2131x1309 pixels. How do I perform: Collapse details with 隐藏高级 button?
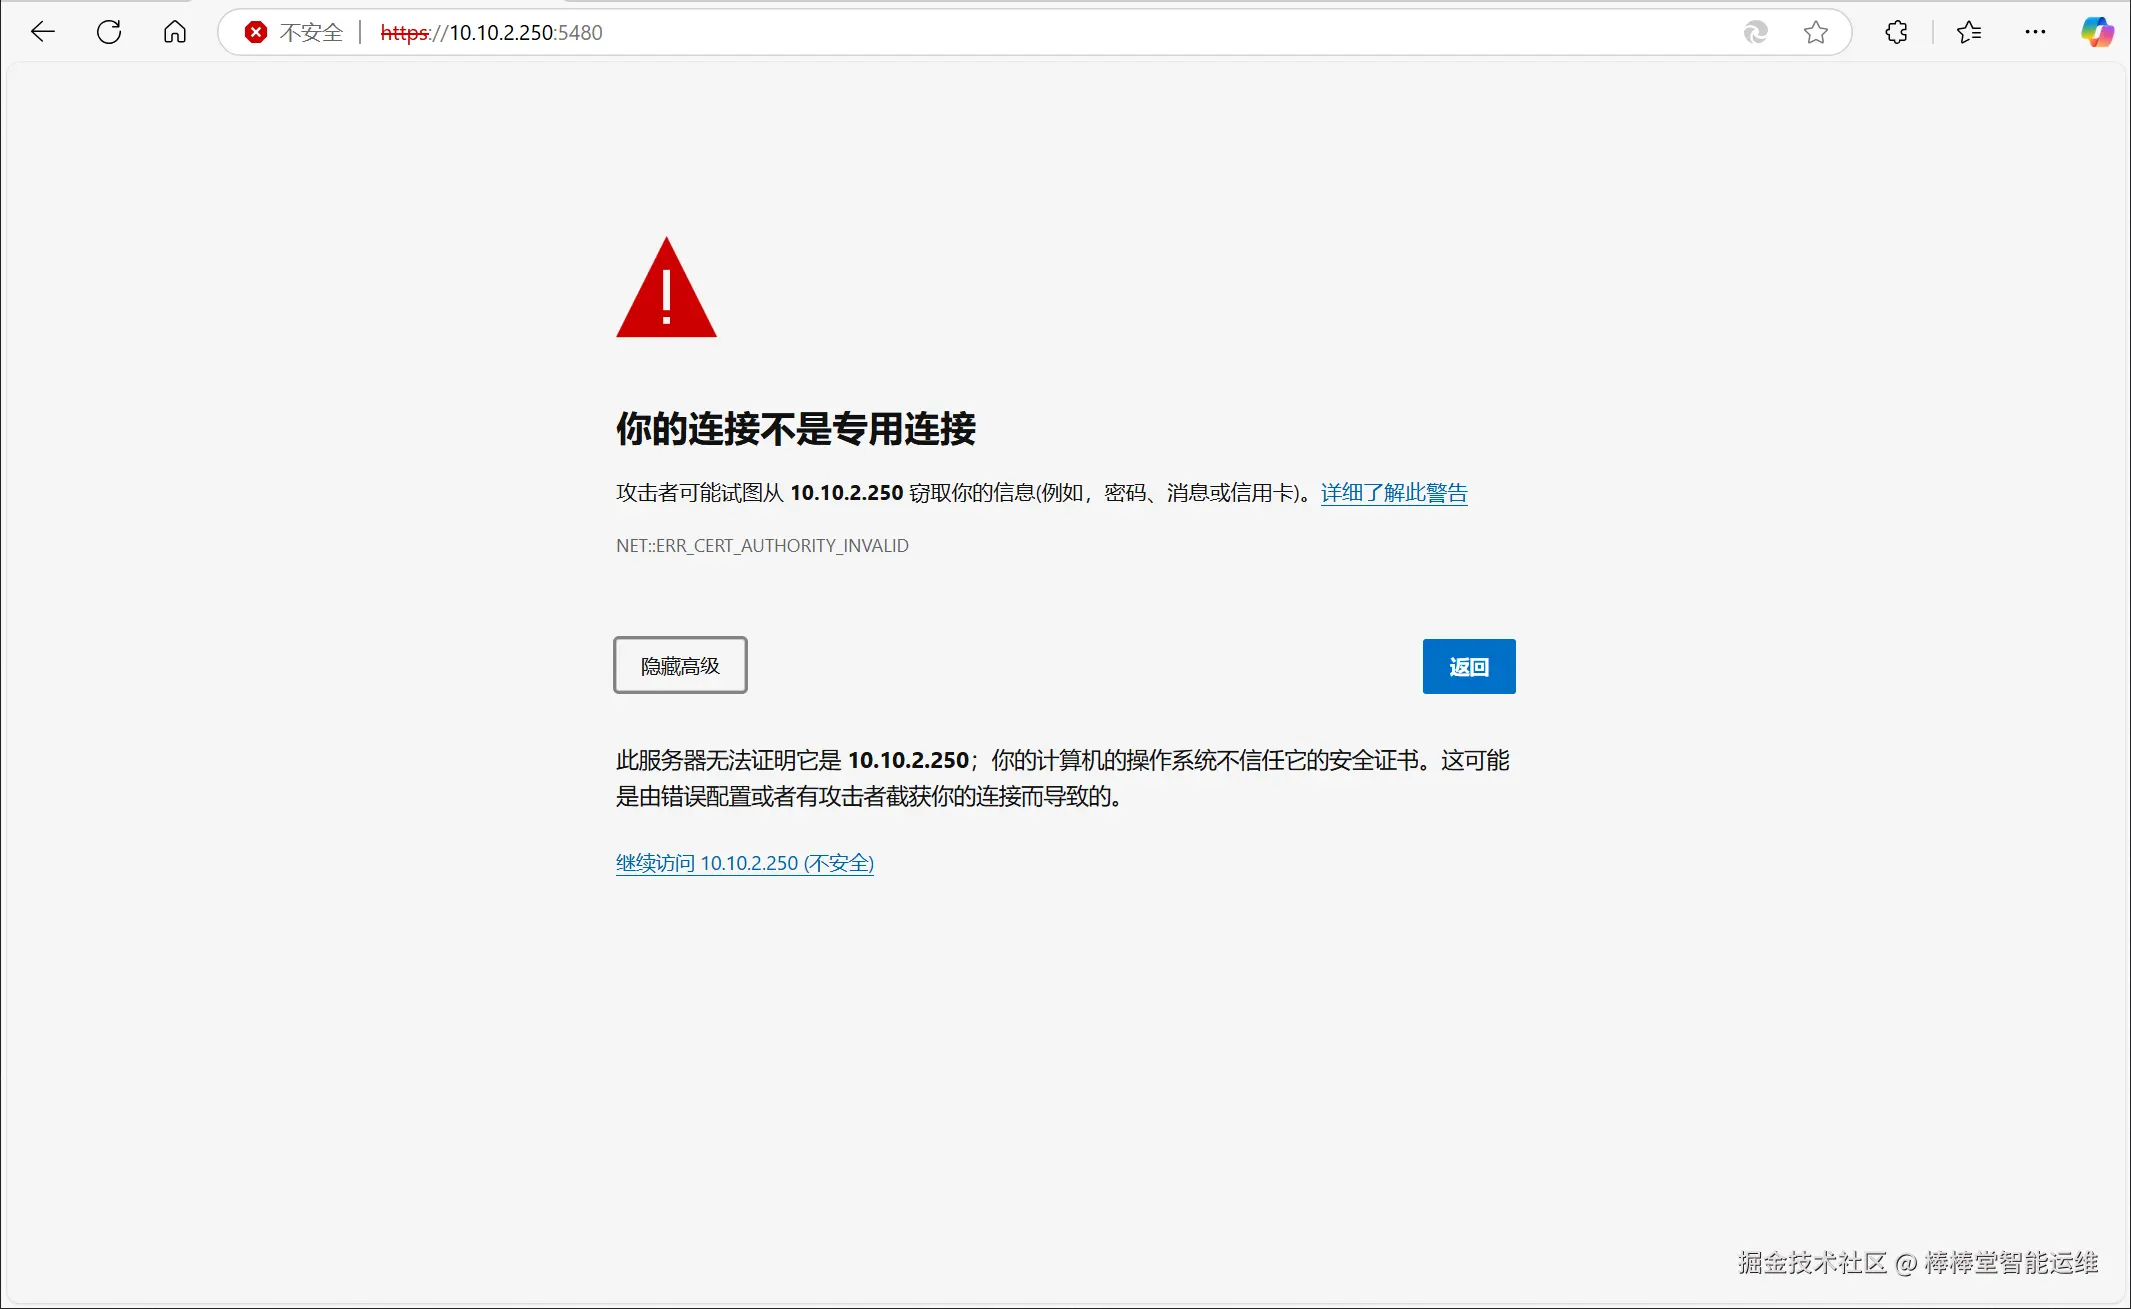point(680,666)
